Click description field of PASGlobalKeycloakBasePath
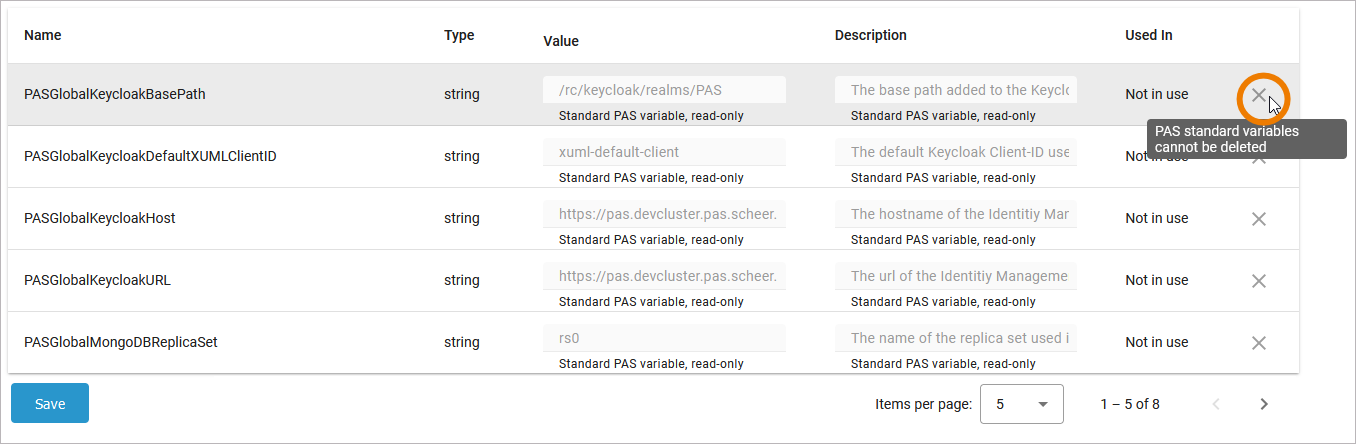 tap(955, 90)
